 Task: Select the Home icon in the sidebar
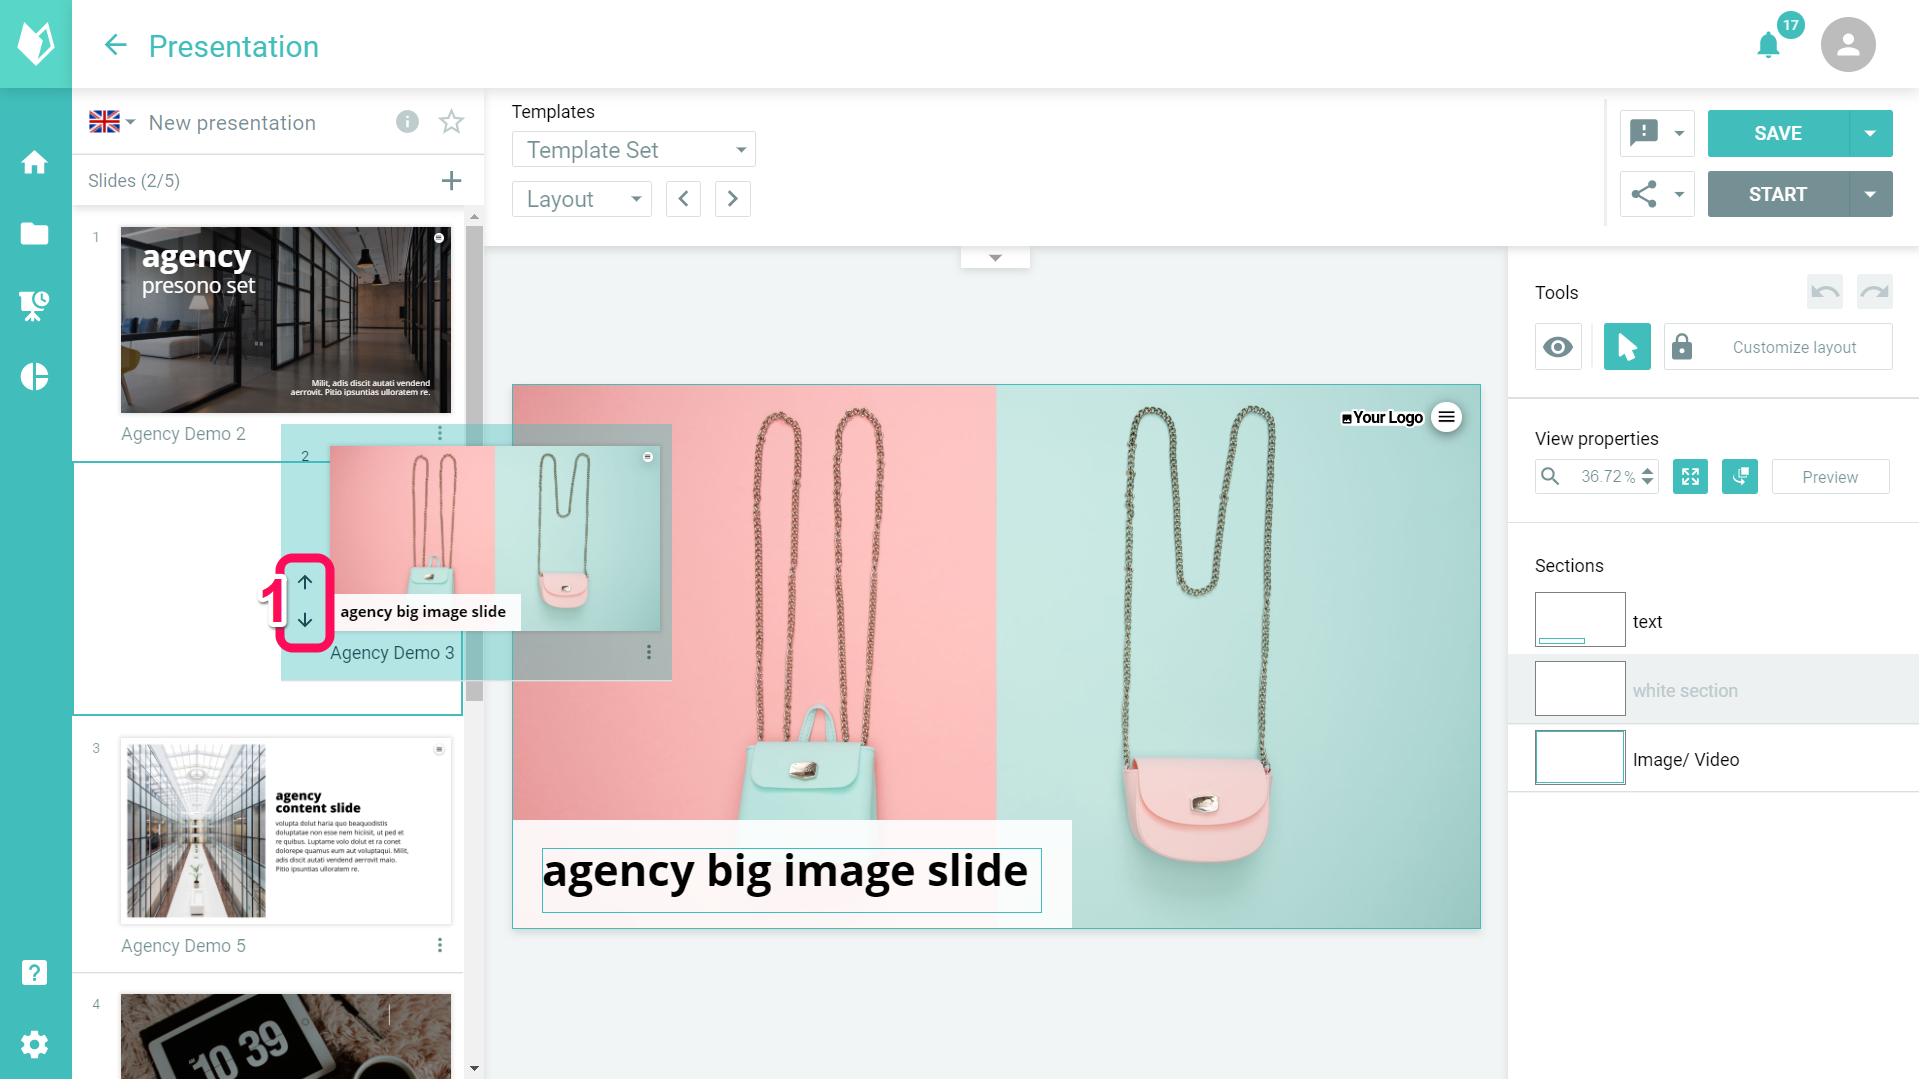click(x=35, y=162)
